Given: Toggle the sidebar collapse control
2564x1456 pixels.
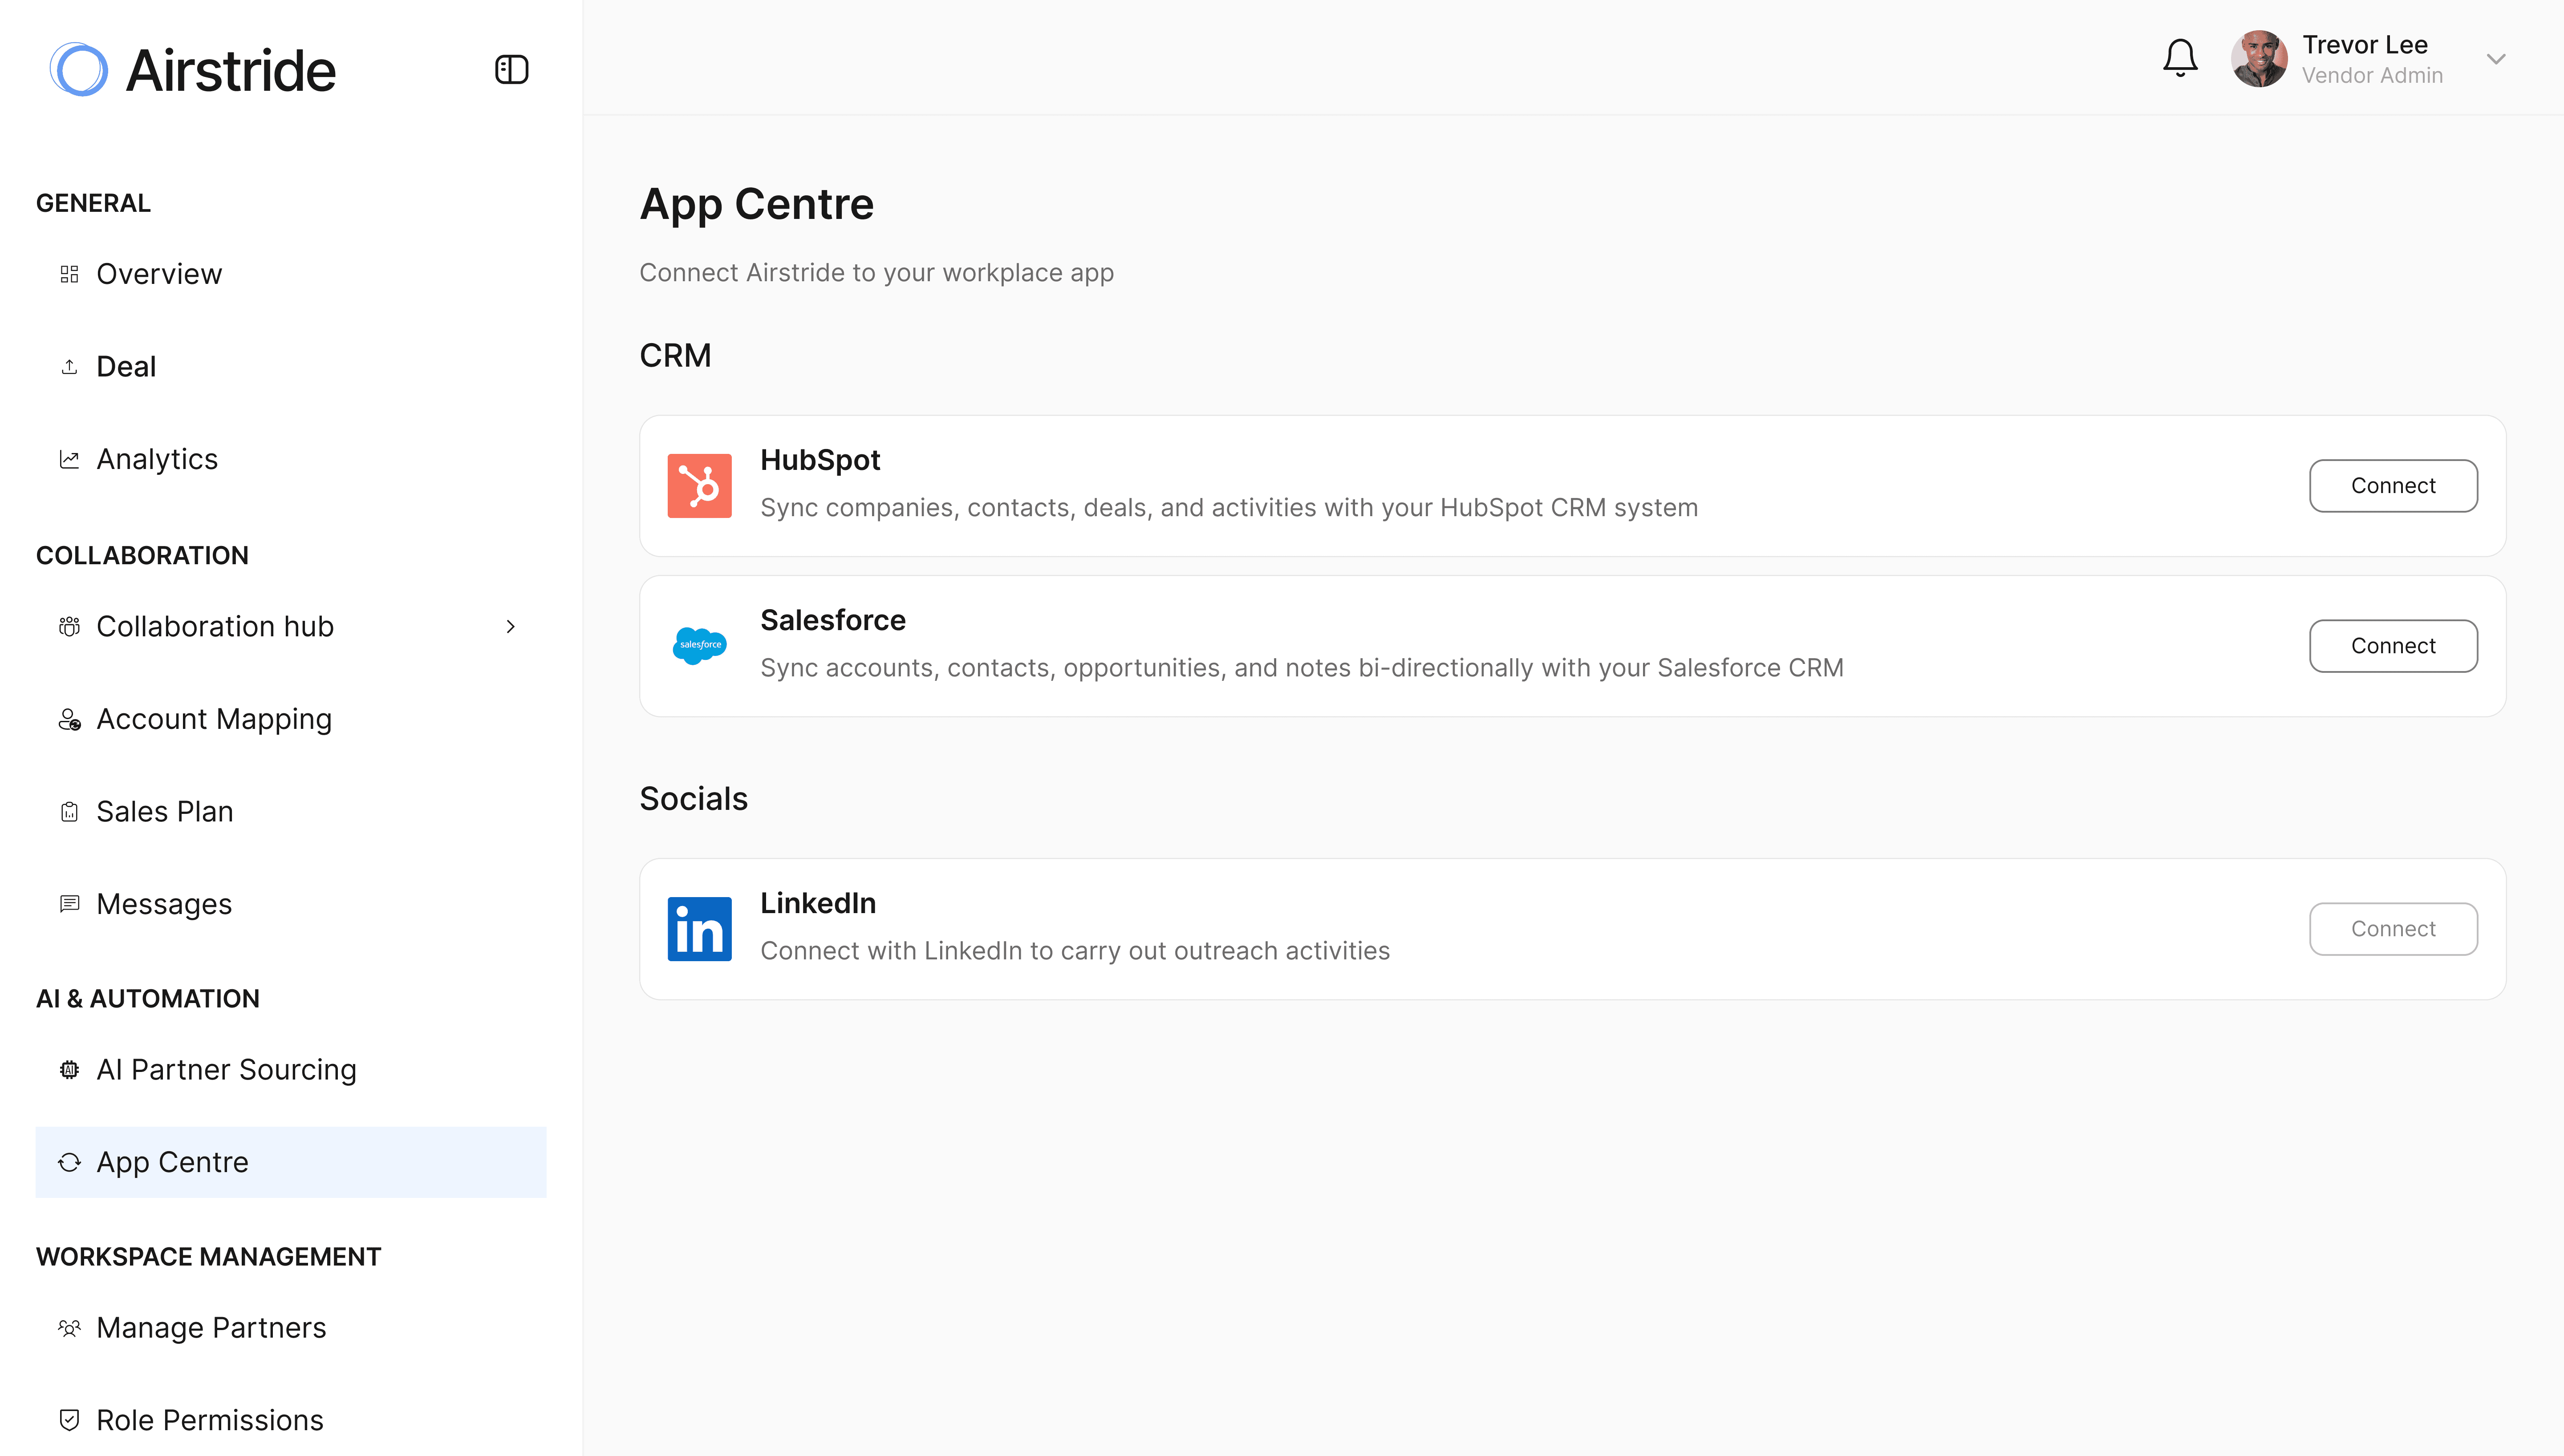Looking at the screenshot, I should [x=511, y=69].
